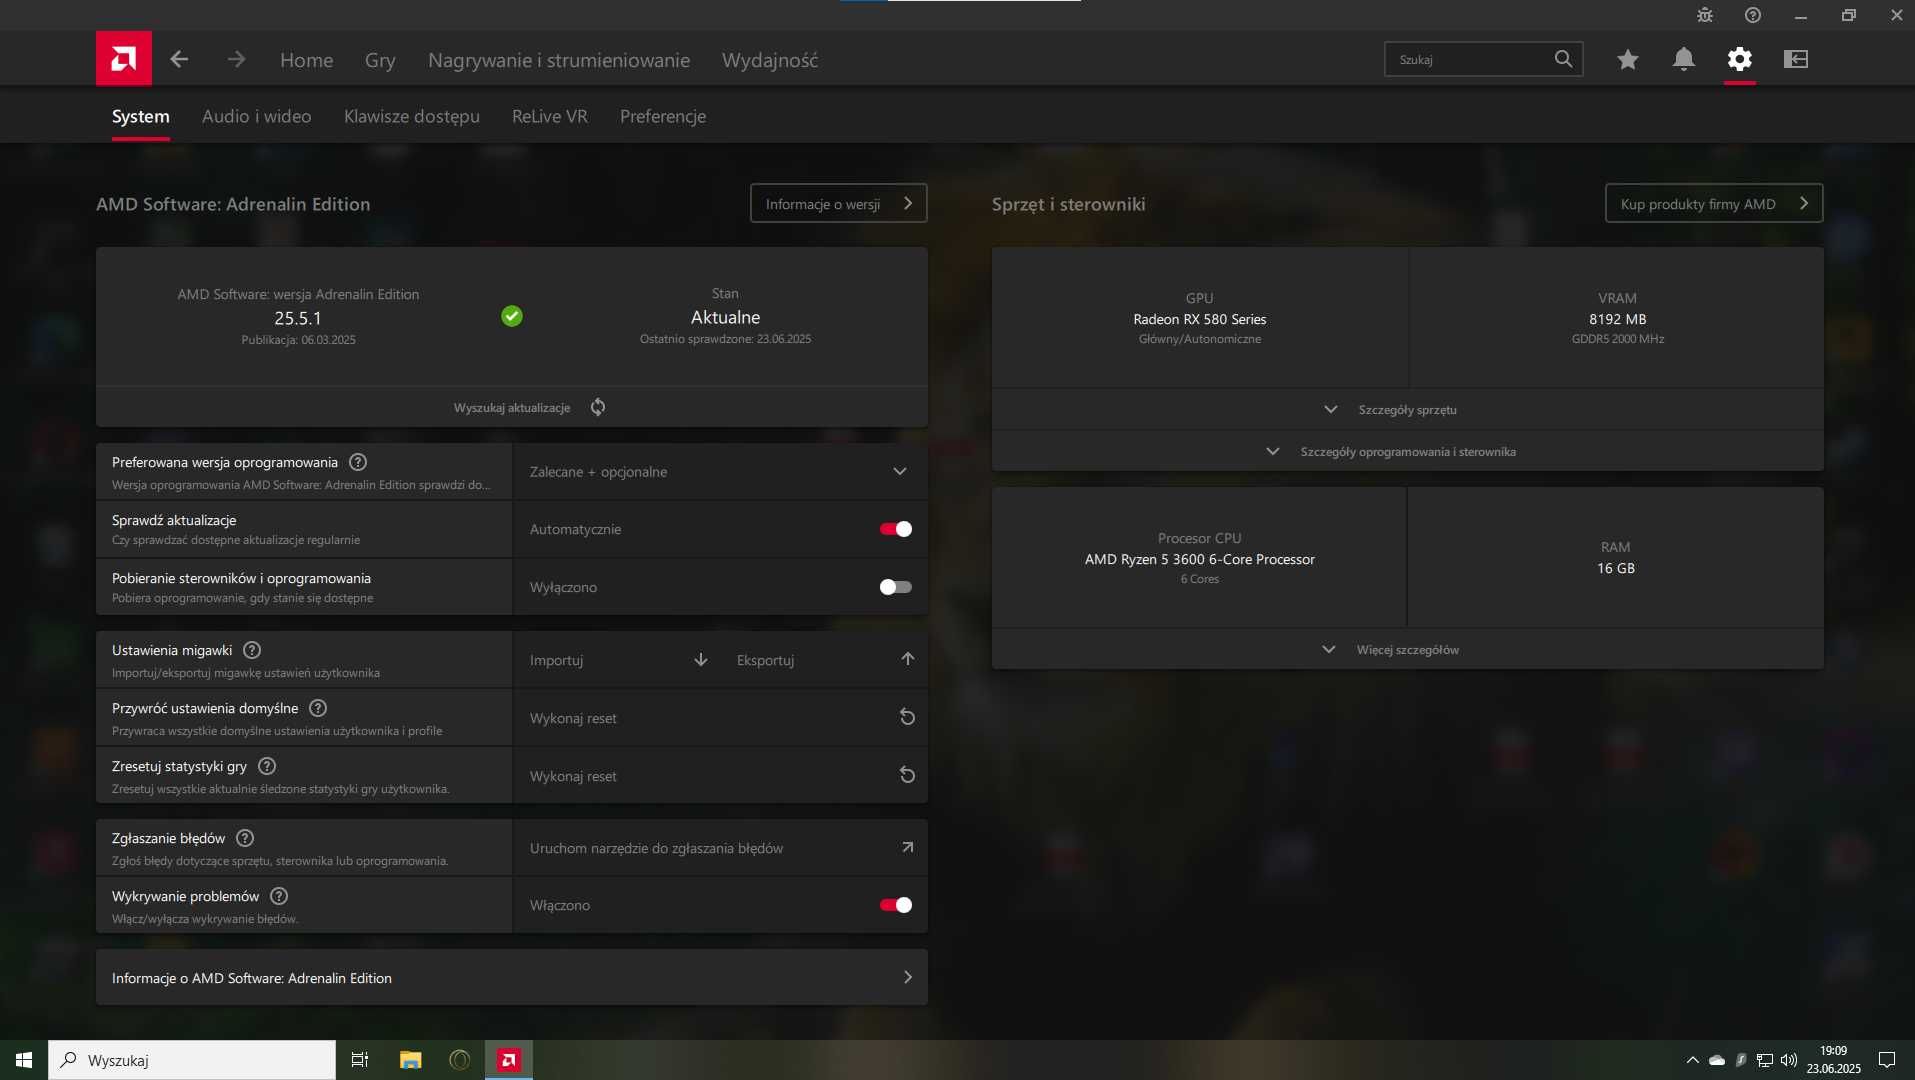Go forward with the right arrow
The image size is (1915, 1080).
[236, 59]
